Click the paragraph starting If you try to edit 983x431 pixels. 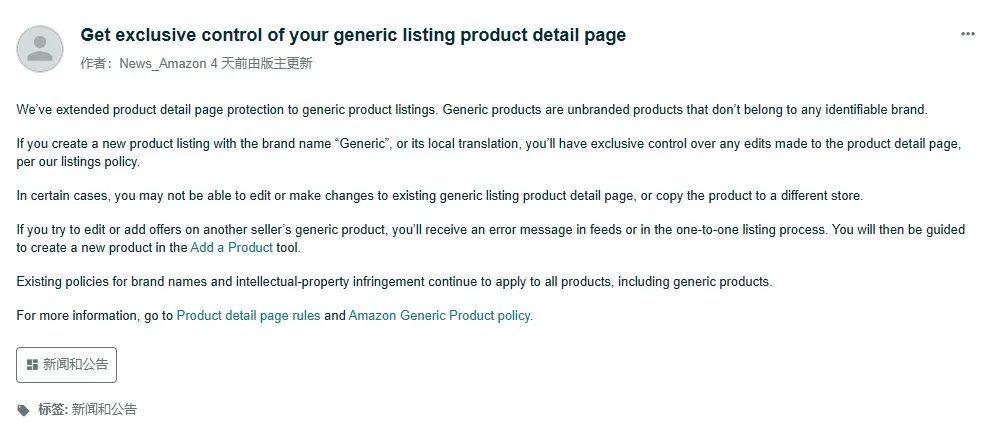(x=490, y=238)
